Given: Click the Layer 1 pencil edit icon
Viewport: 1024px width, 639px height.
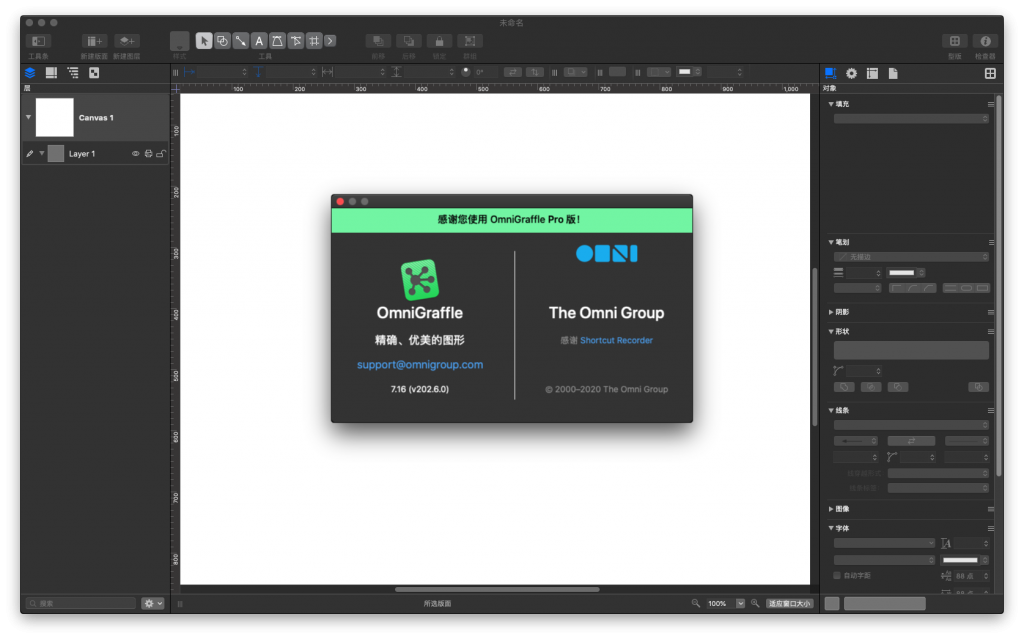Looking at the screenshot, I should point(29,154).
